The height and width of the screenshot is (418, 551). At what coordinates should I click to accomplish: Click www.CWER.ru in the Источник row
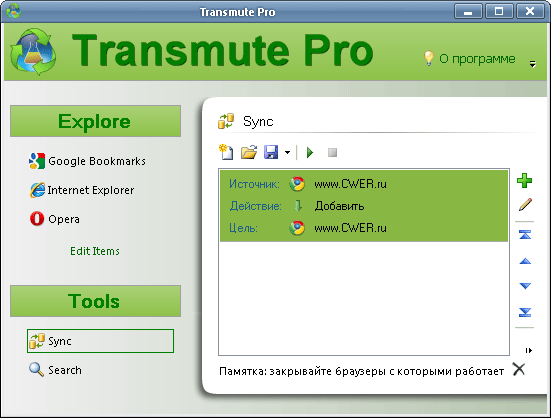click(350, 184)
